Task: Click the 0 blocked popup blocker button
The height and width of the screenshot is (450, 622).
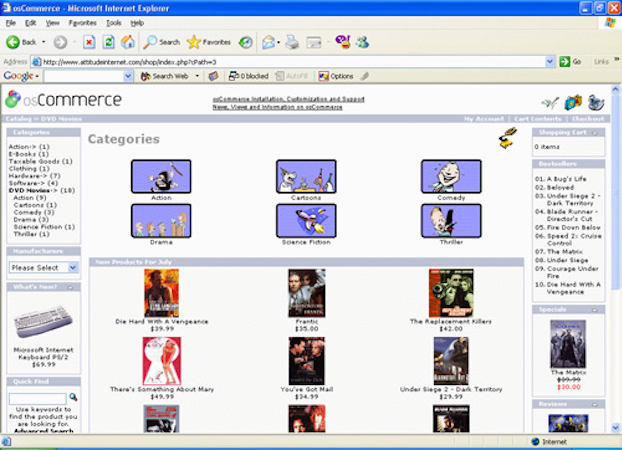Action: (x=249, y=76)
